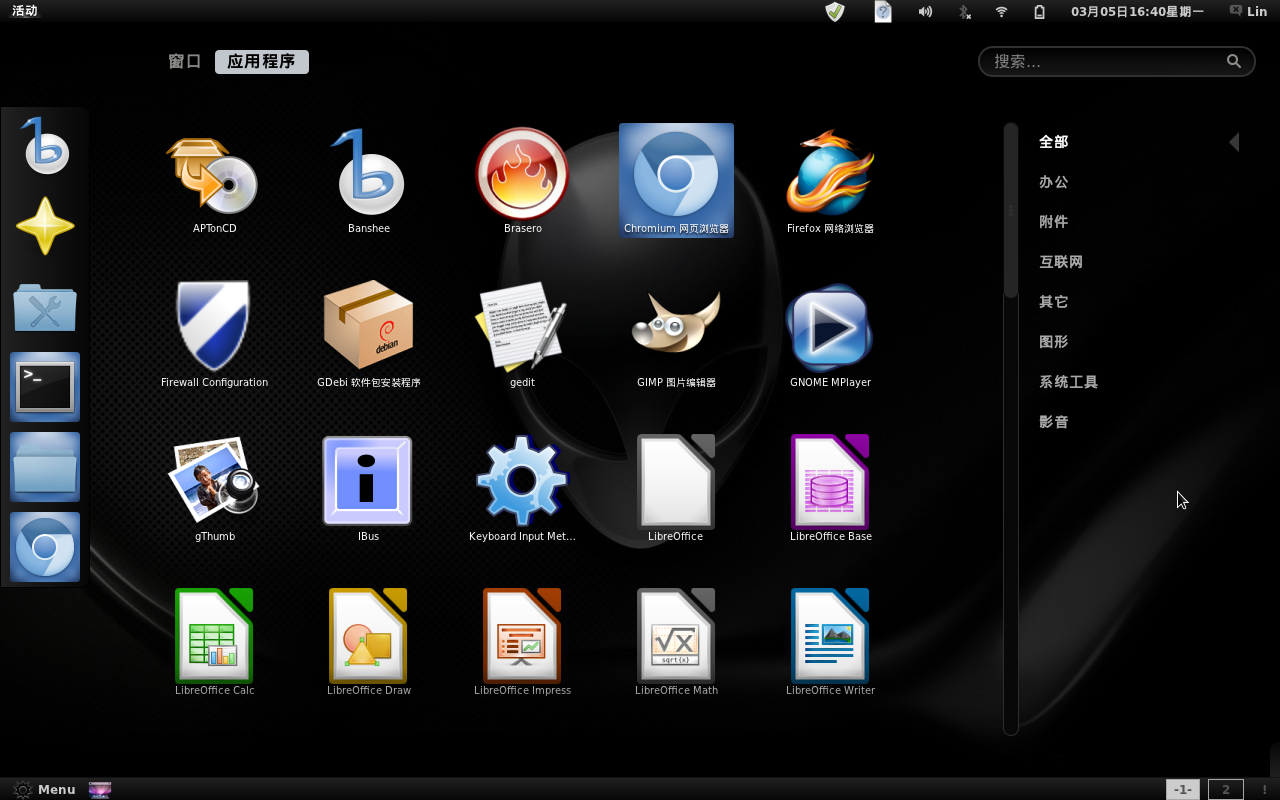Select the 其它 category
Viewport: 1280px width, 800px height.
(1053, 302)
